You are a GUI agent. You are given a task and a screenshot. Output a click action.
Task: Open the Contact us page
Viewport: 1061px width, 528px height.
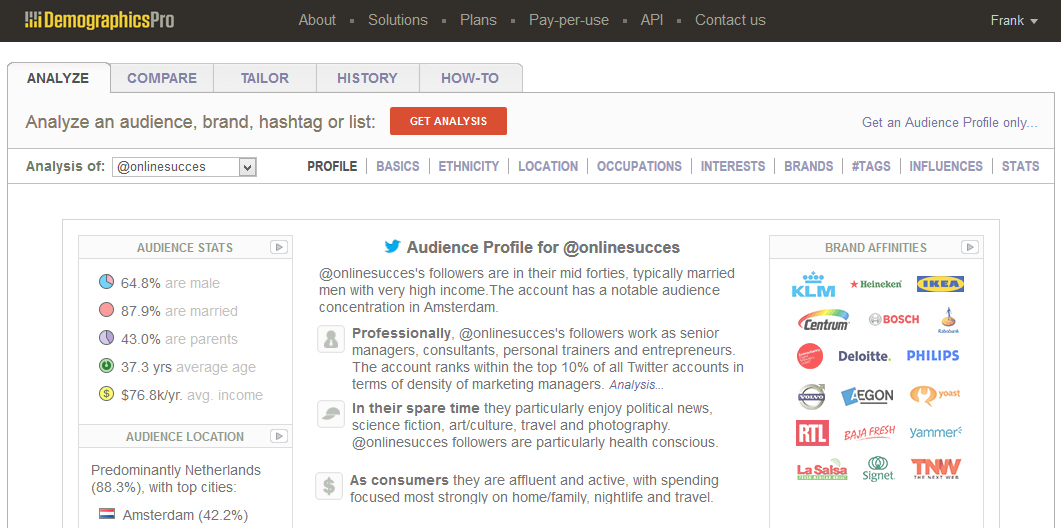pyautogui.click(x=730, y=20)
